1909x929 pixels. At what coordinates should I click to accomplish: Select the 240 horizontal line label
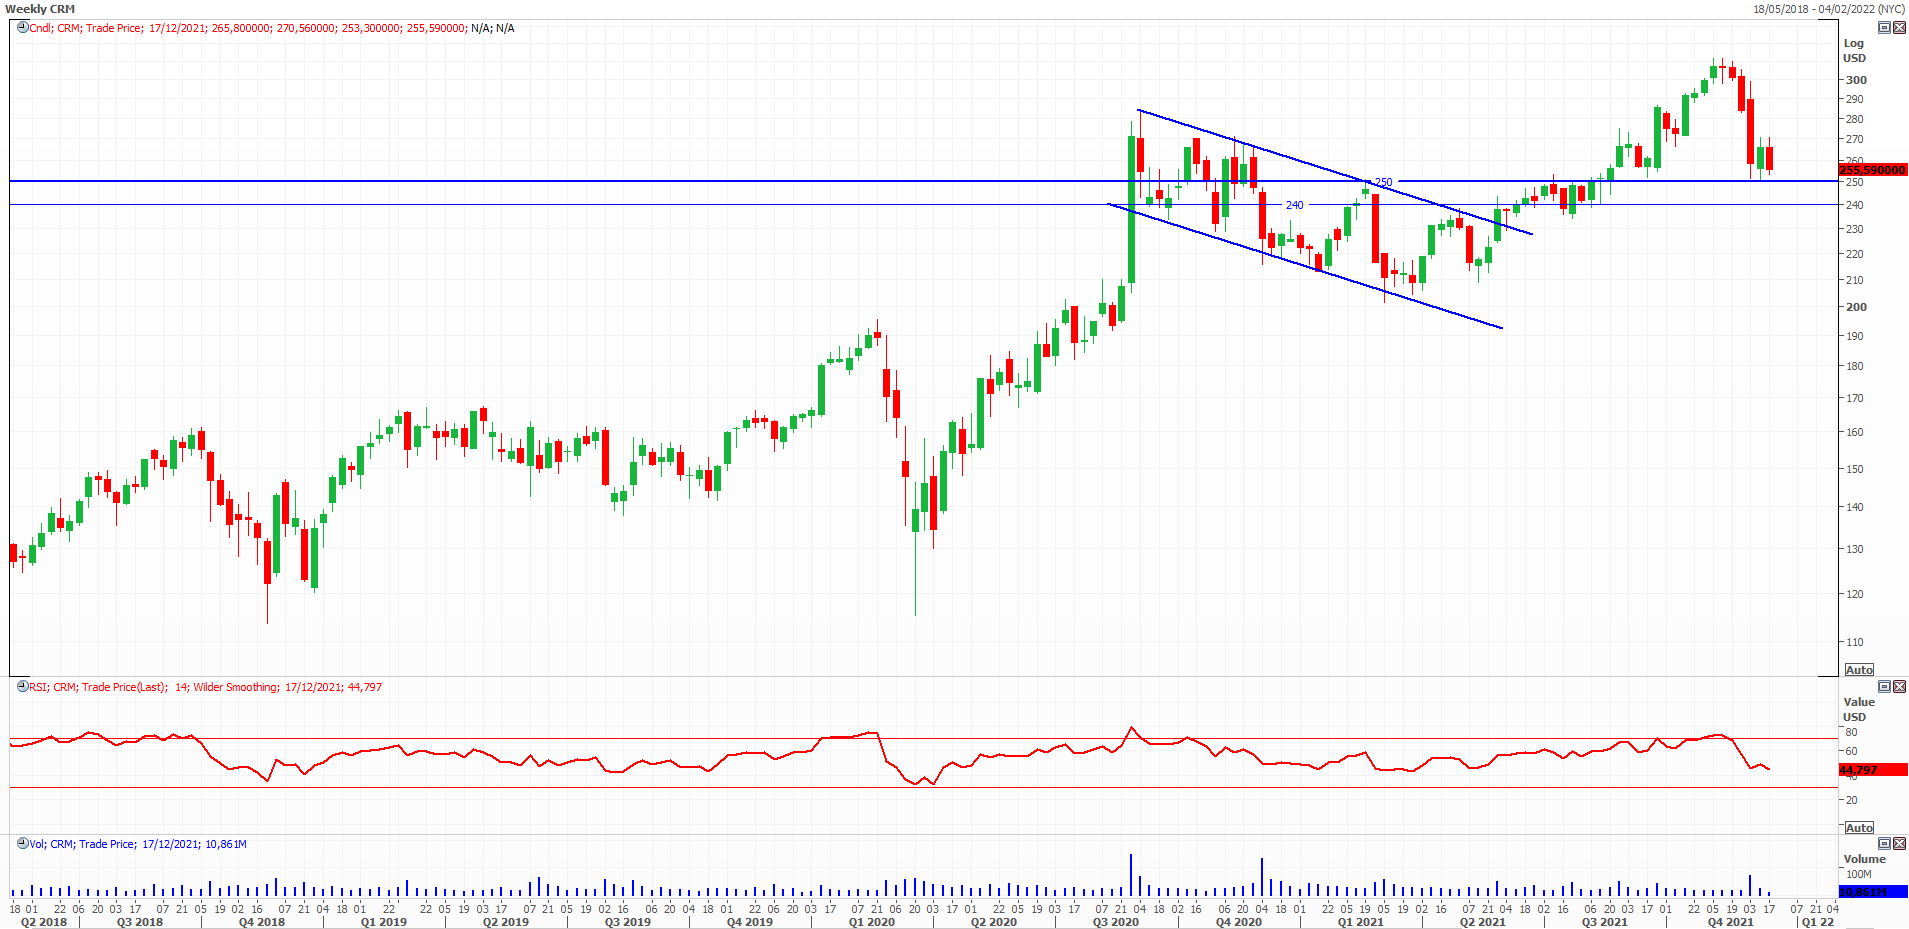point(1294,205)
